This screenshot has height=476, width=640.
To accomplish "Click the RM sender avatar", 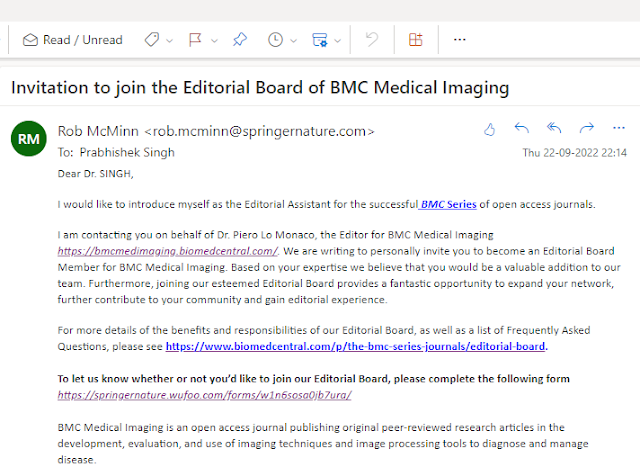I will pos(29,139).
